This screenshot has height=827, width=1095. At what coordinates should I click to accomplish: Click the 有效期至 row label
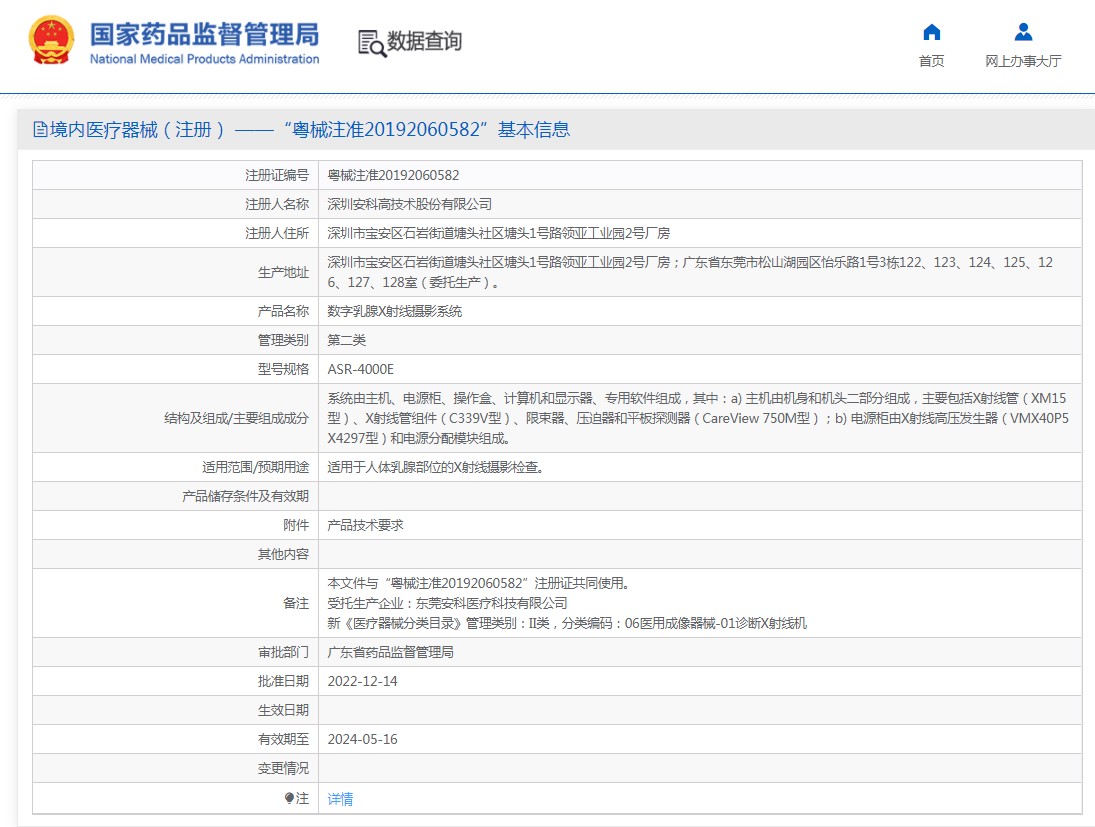(283, 739)
